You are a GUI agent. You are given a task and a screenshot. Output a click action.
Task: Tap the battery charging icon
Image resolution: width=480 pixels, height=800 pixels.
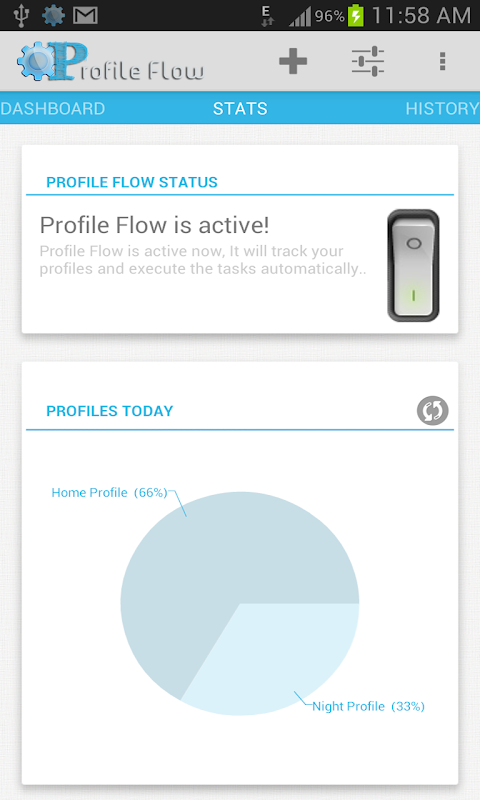pos(356,15)
